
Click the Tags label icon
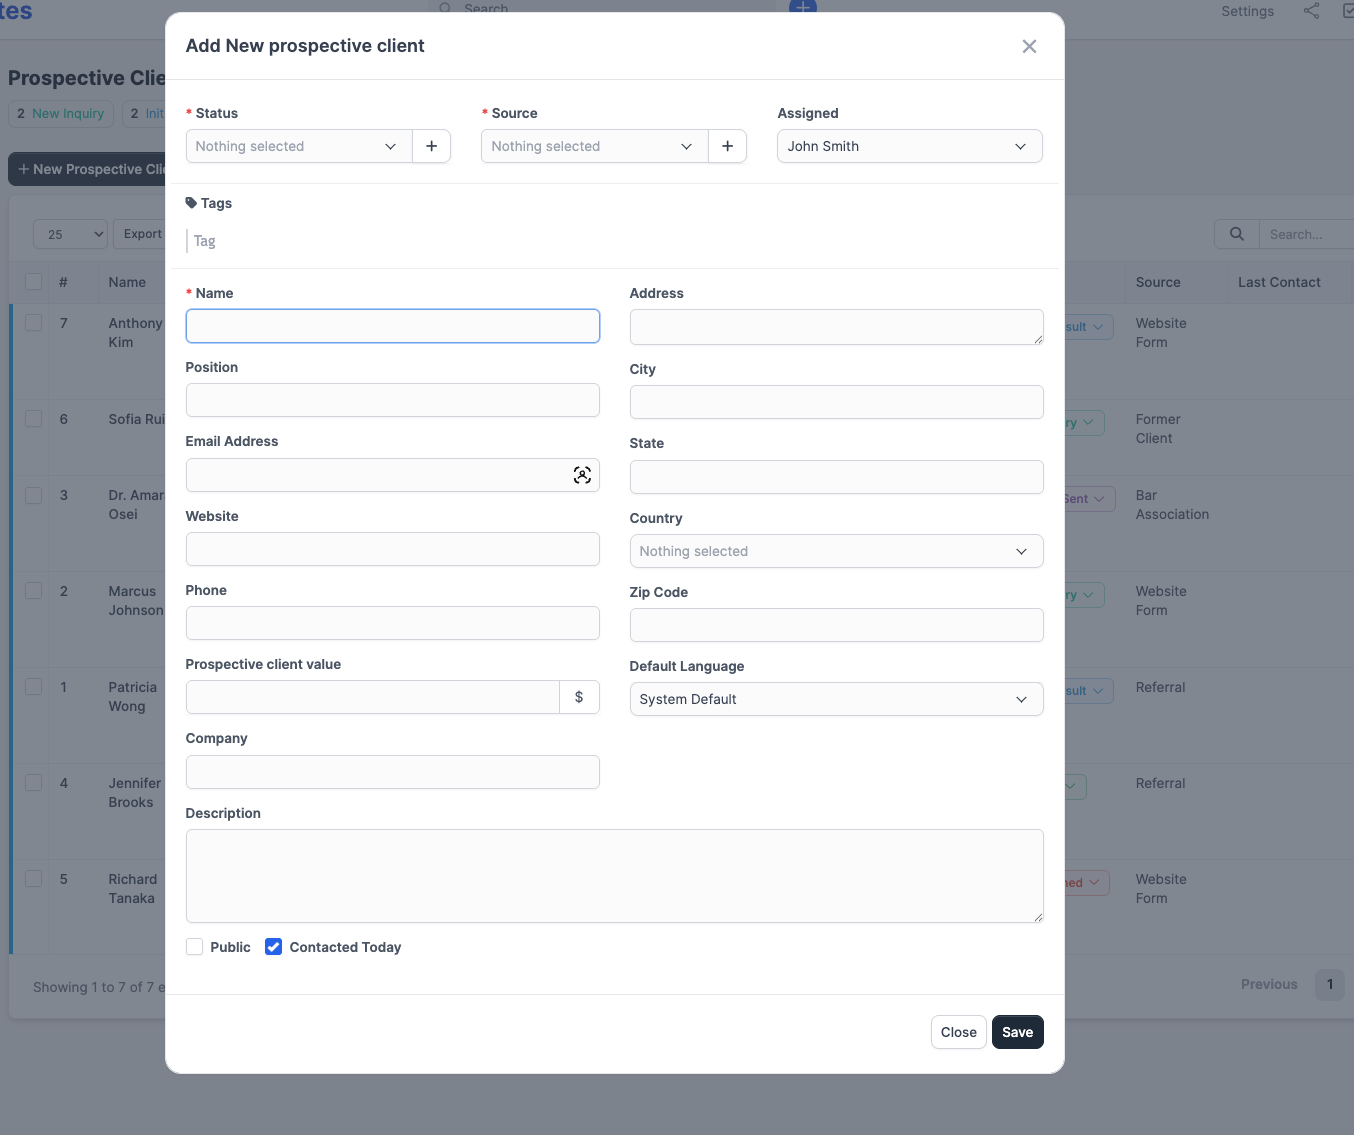pos(191,203)
